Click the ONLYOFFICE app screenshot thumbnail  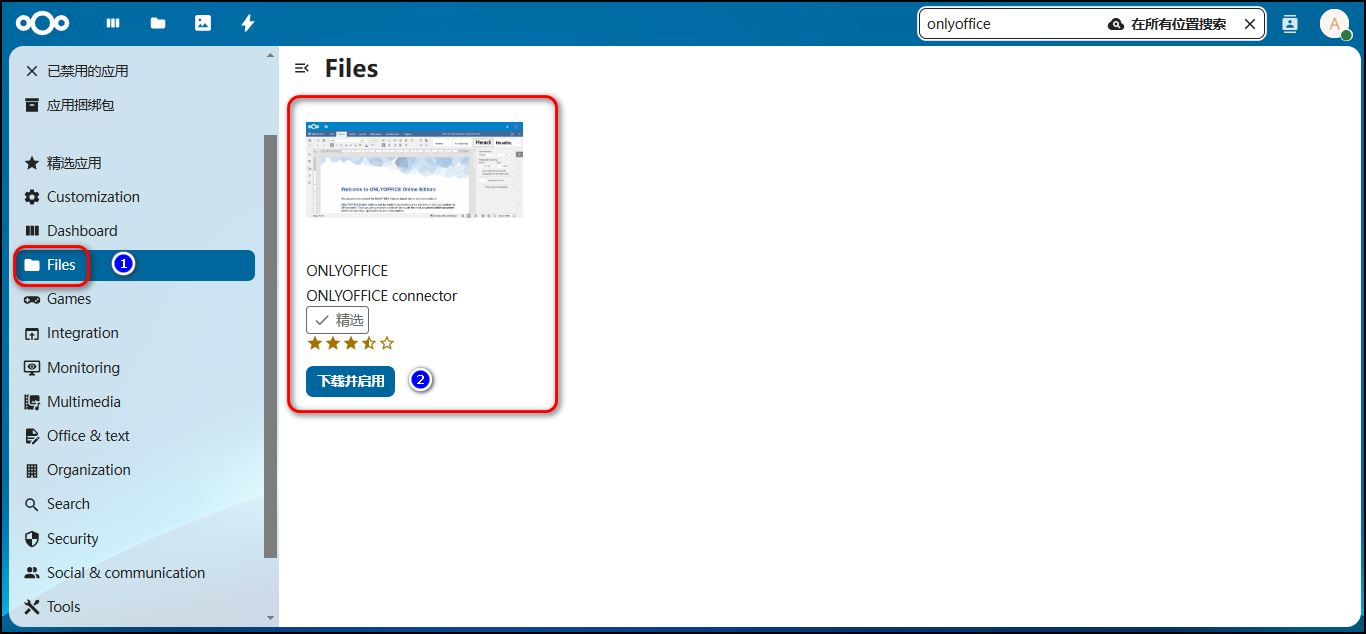(414, 170)
